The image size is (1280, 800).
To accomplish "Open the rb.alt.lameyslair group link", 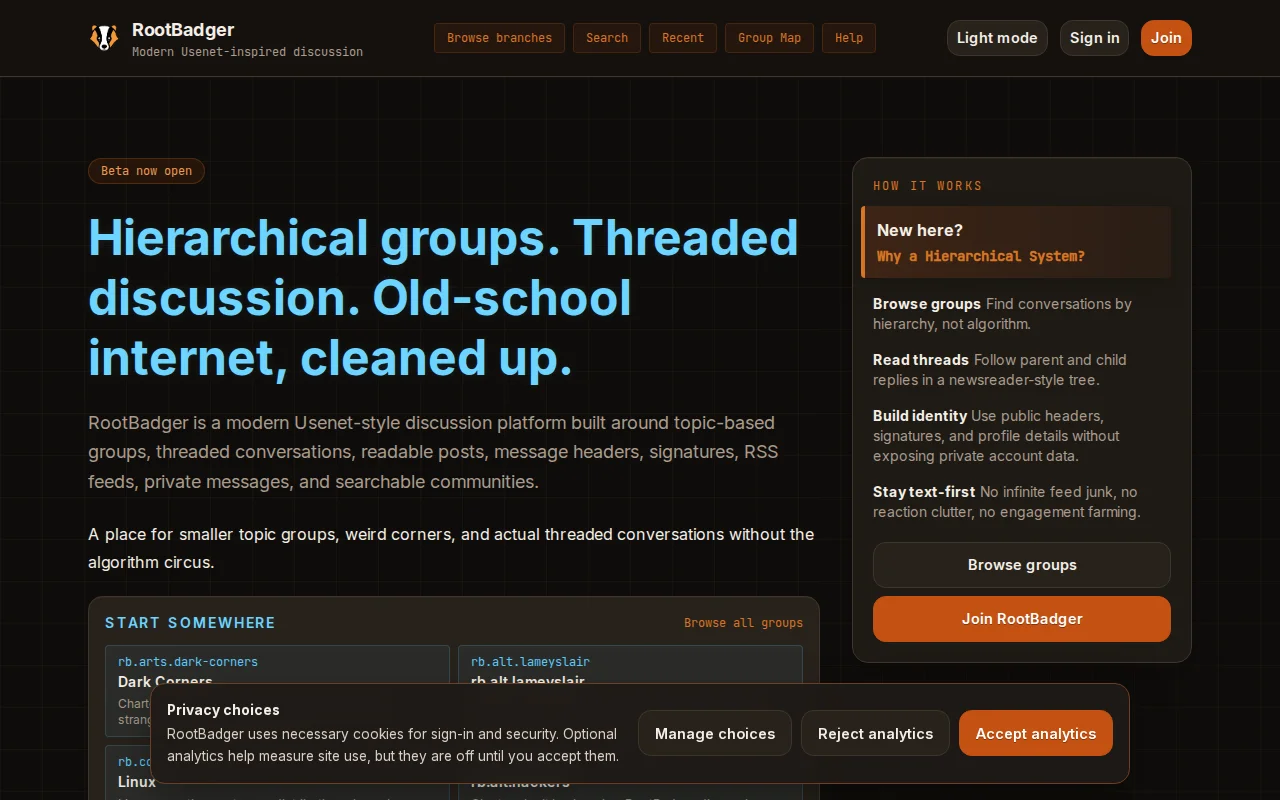I will pos(530,662).
